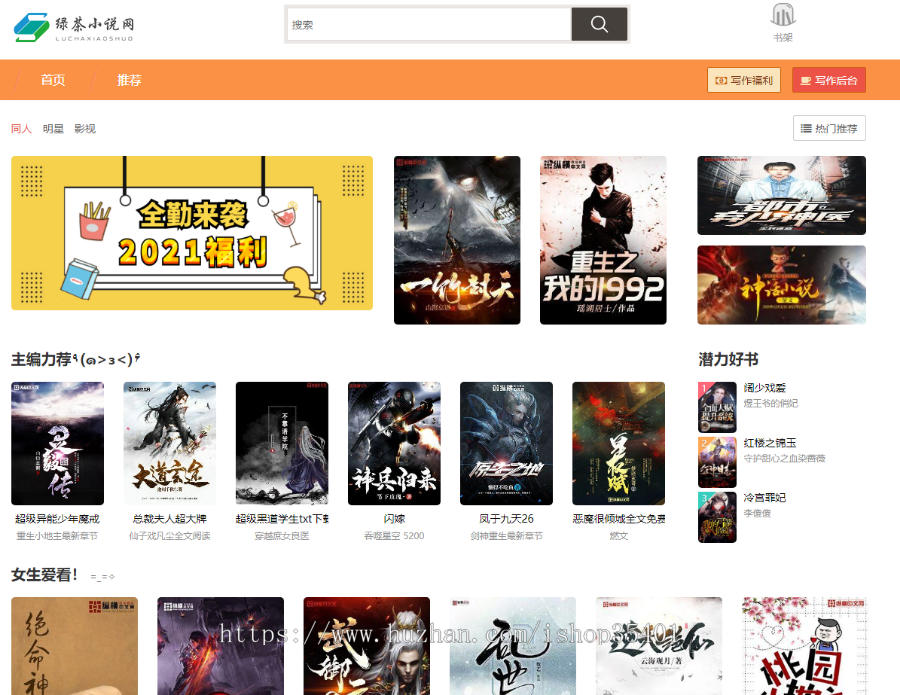Open the 乱世 book cover
The height and width of the screenshot is (695, 900).
pyautogui.click(x=513, y=646)
